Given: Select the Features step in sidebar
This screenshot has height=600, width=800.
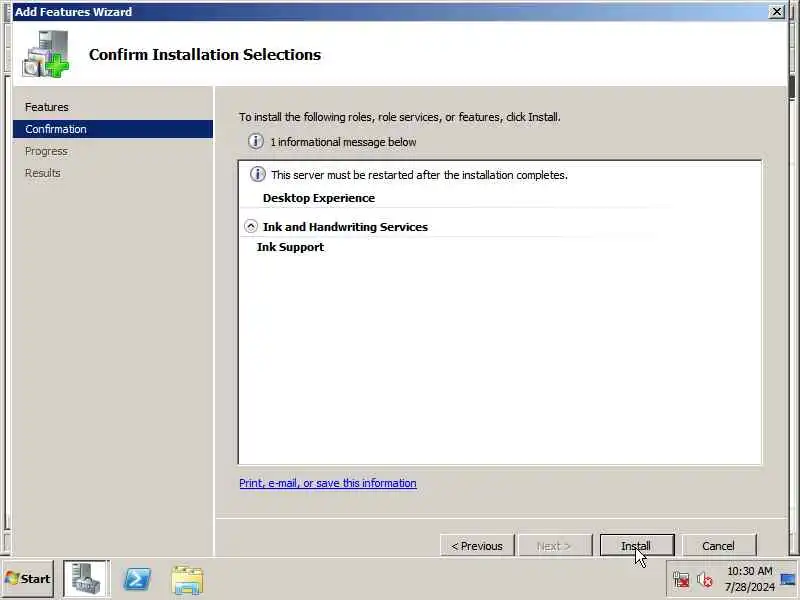Looking at the screenshot, I should (x=46, y=107).
